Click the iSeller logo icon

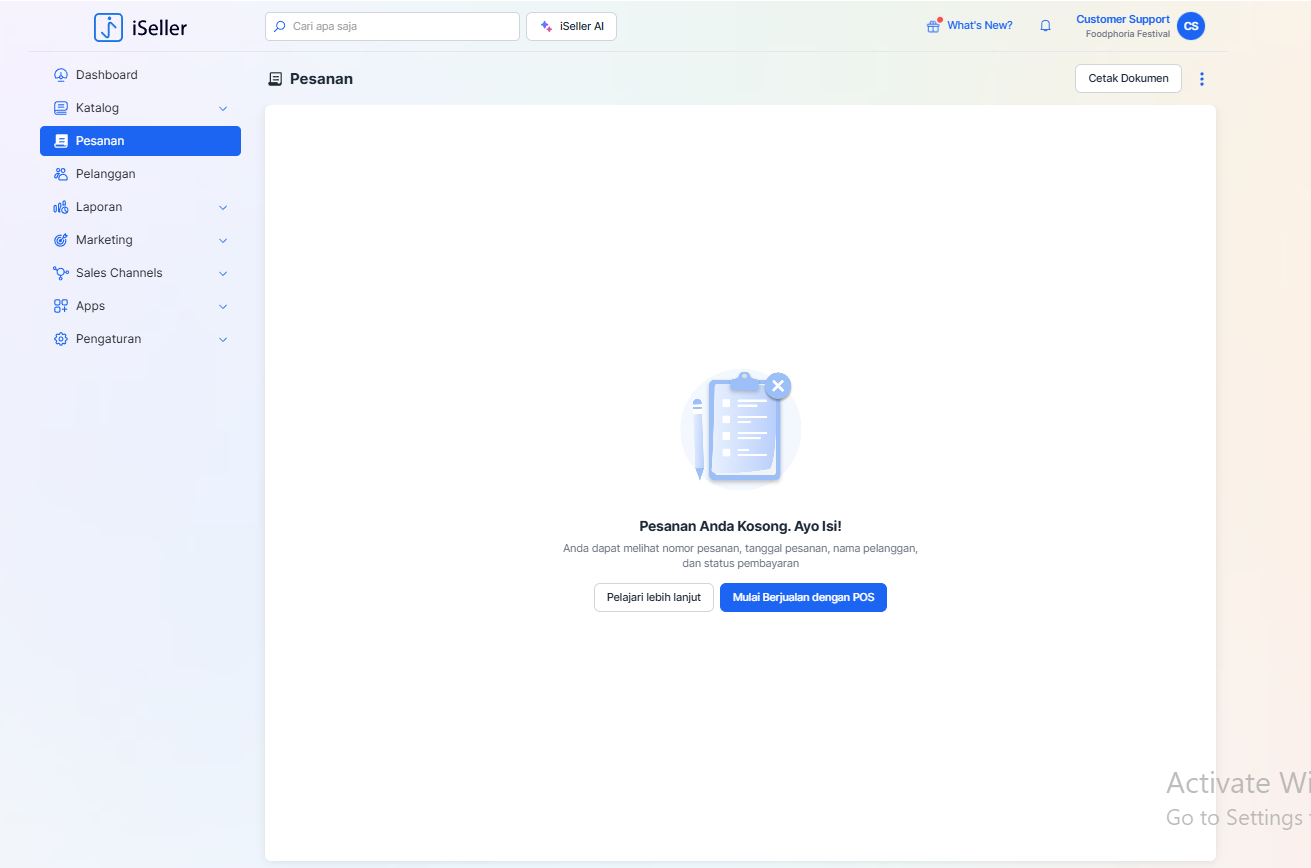tap(108, 27)
